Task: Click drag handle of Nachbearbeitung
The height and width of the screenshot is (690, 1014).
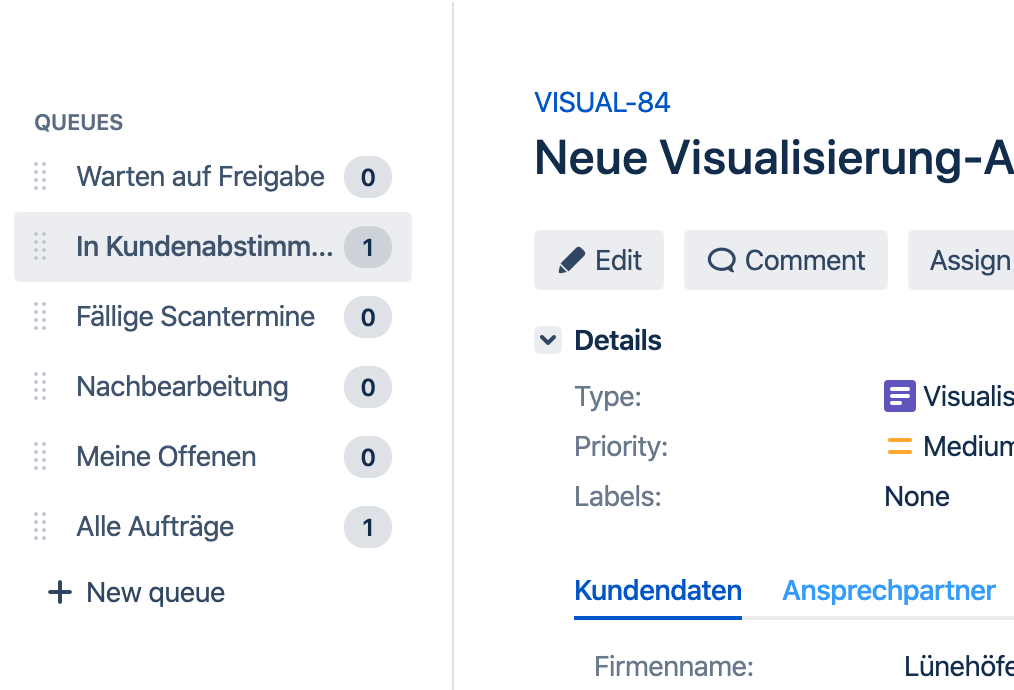Action: (40, 387)
